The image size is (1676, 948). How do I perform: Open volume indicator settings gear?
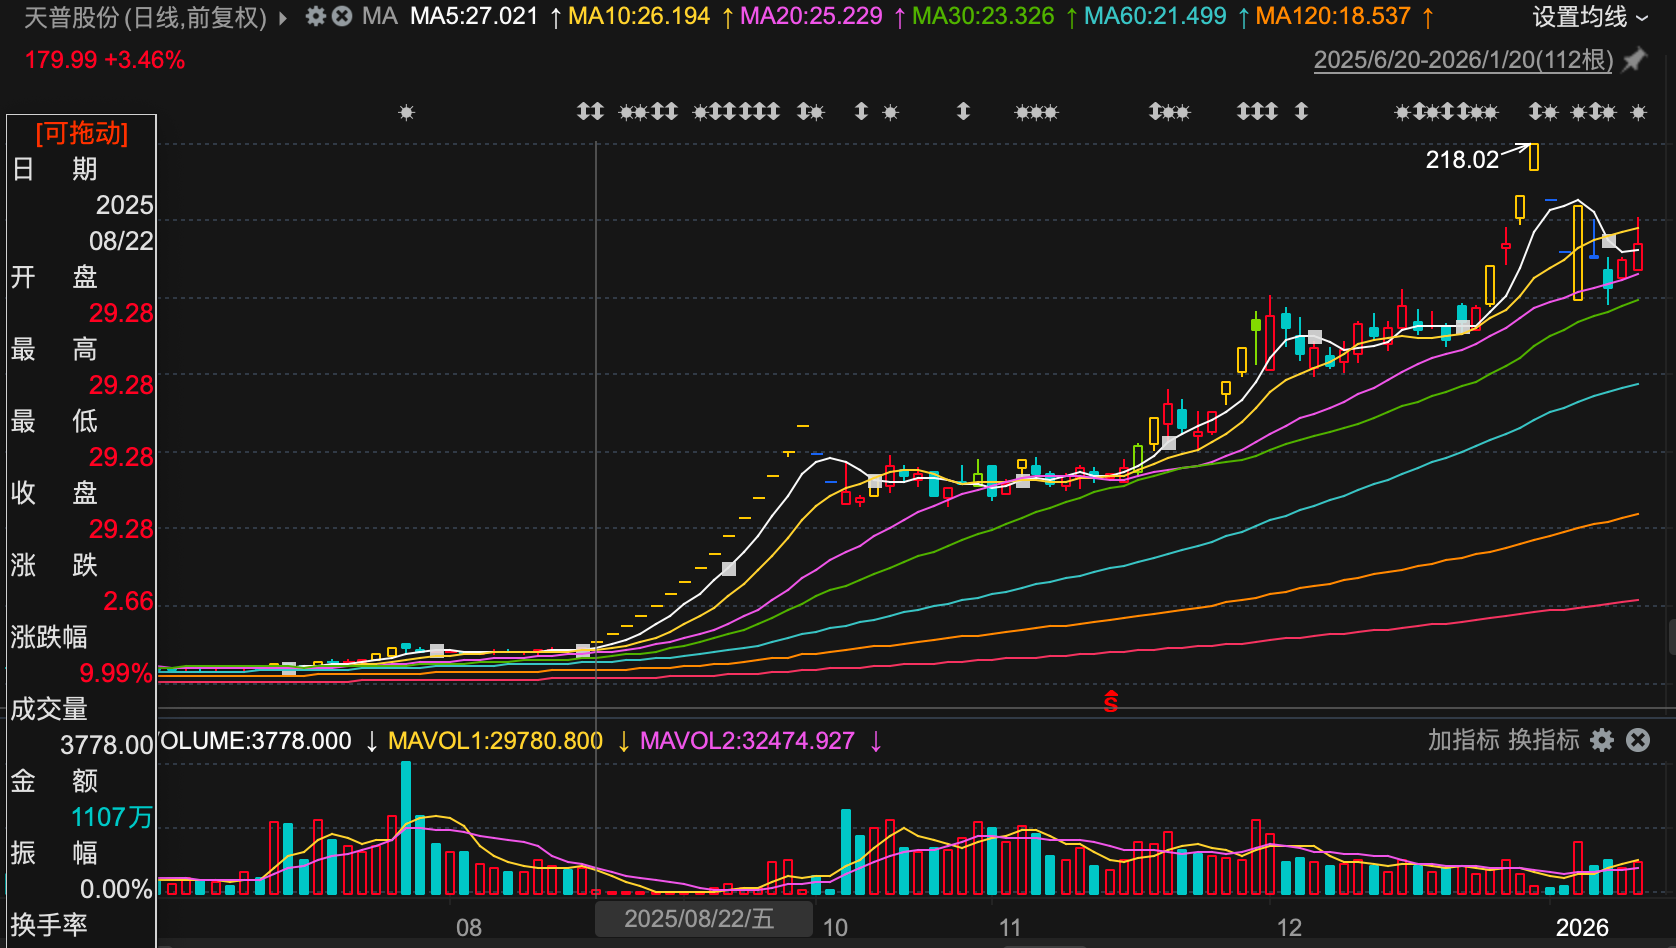(1602, 740)
